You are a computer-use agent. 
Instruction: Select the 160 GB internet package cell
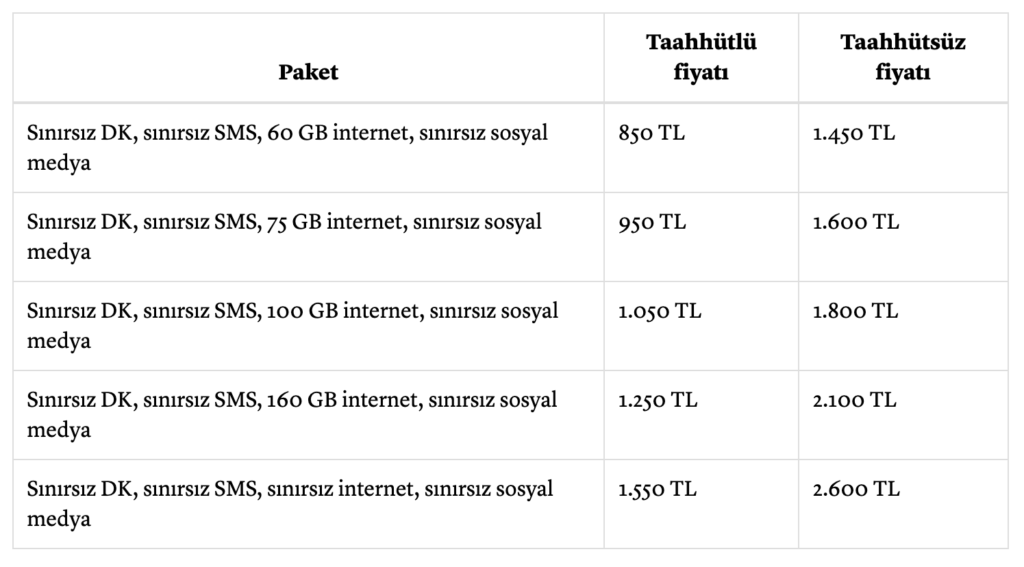[292, 414]
